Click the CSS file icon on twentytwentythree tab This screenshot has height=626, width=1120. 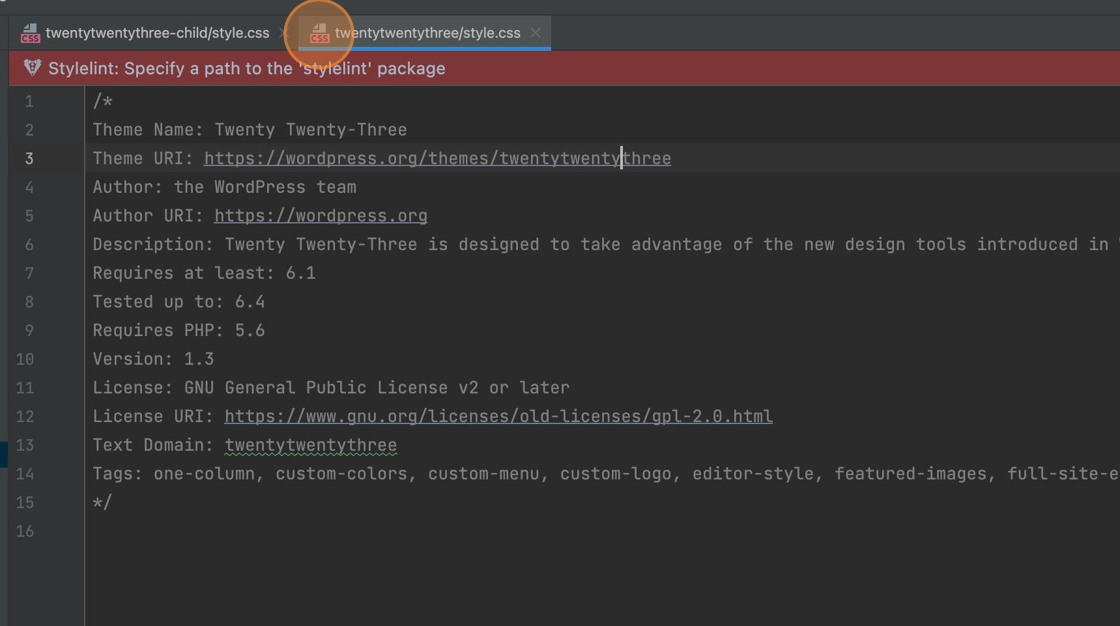coord(319,34)
